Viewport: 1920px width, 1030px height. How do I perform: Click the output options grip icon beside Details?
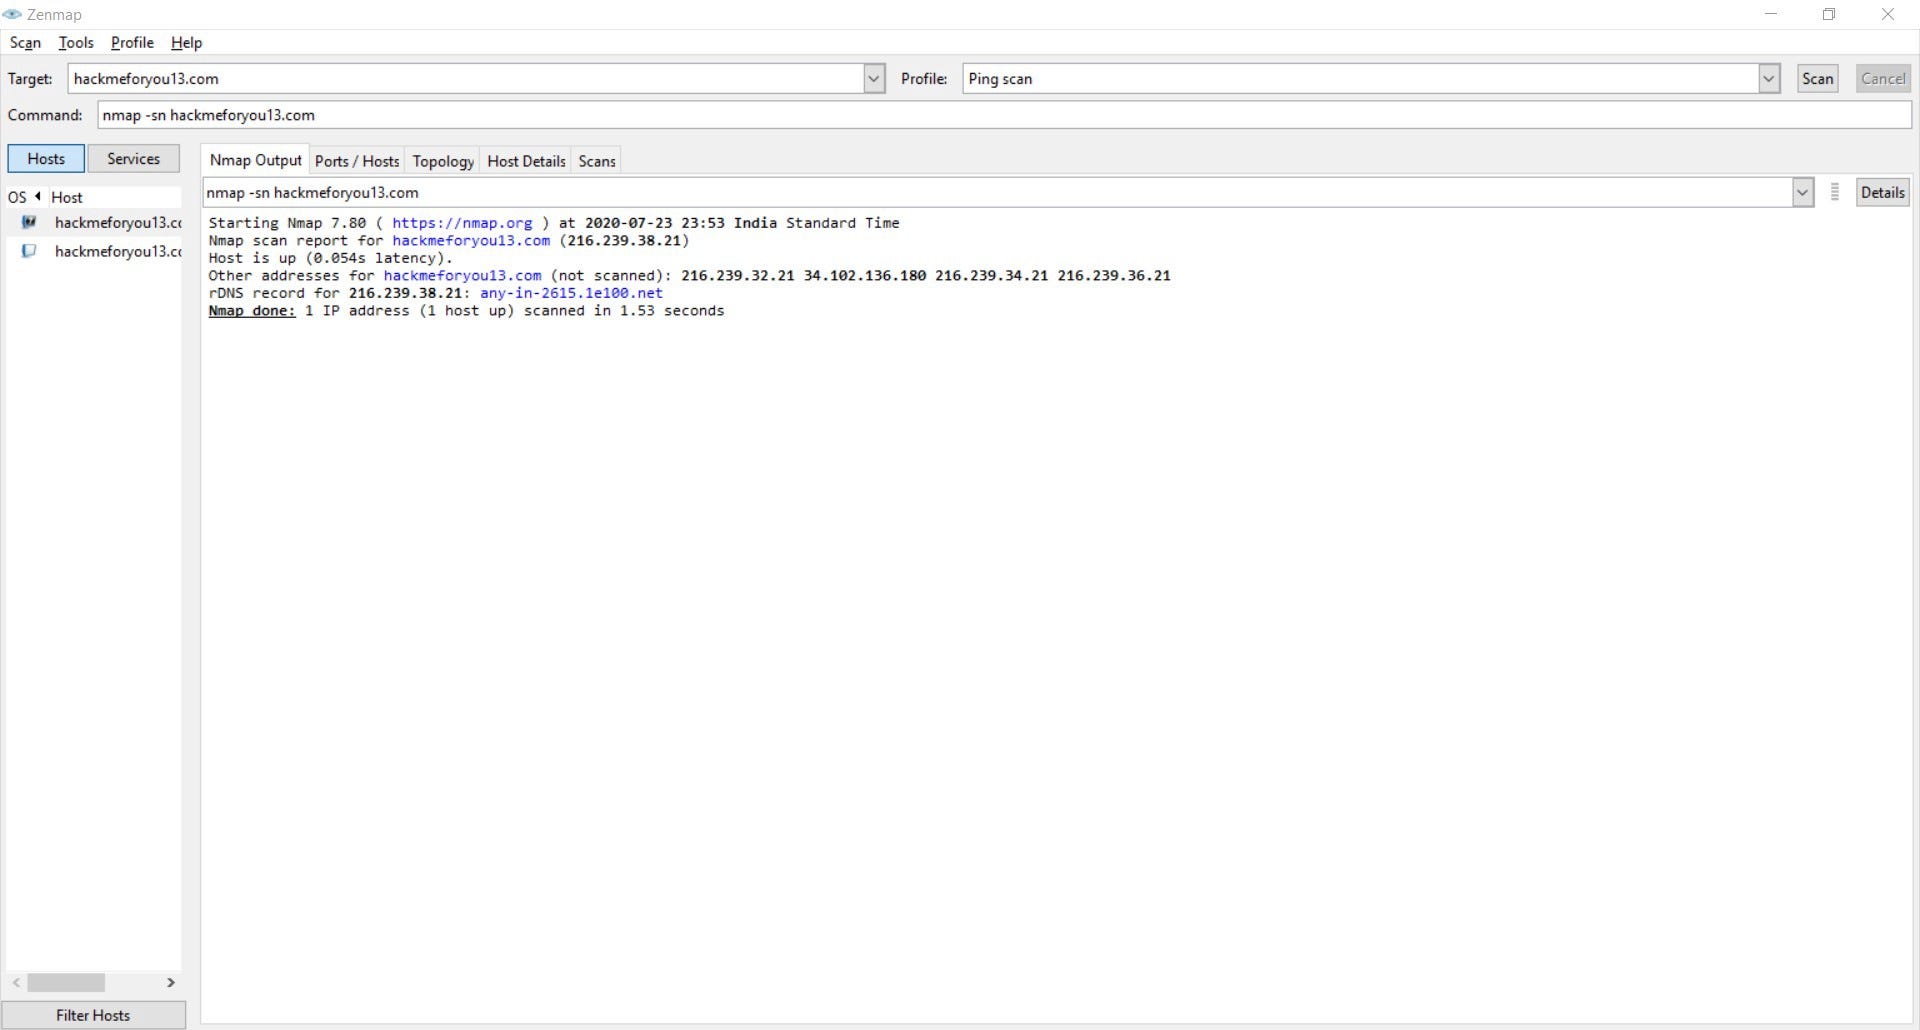pos(1835,192)
